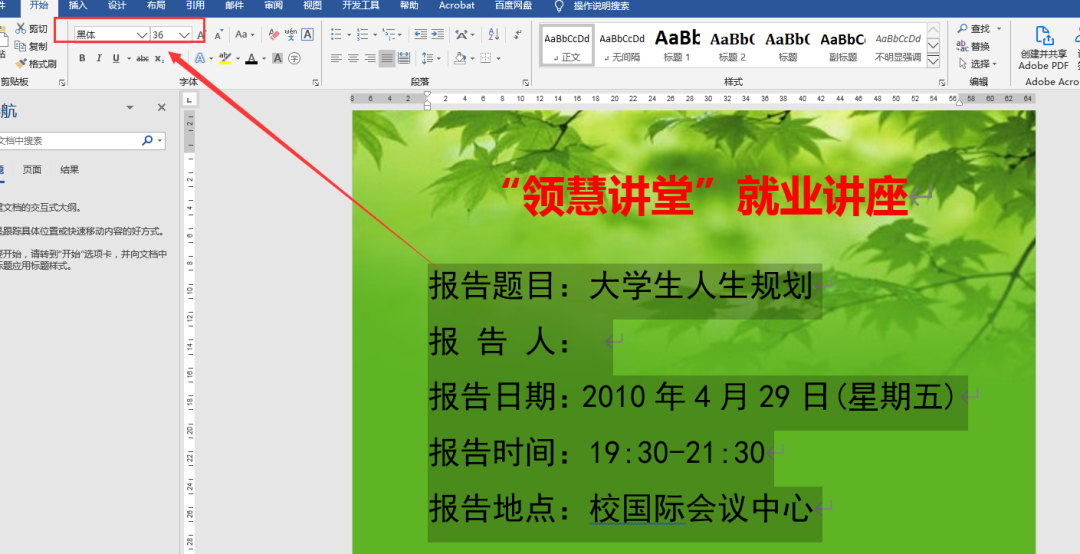Increase font size with the grow-font icon
Viewport: 1080px width, 554px height.
201,34
